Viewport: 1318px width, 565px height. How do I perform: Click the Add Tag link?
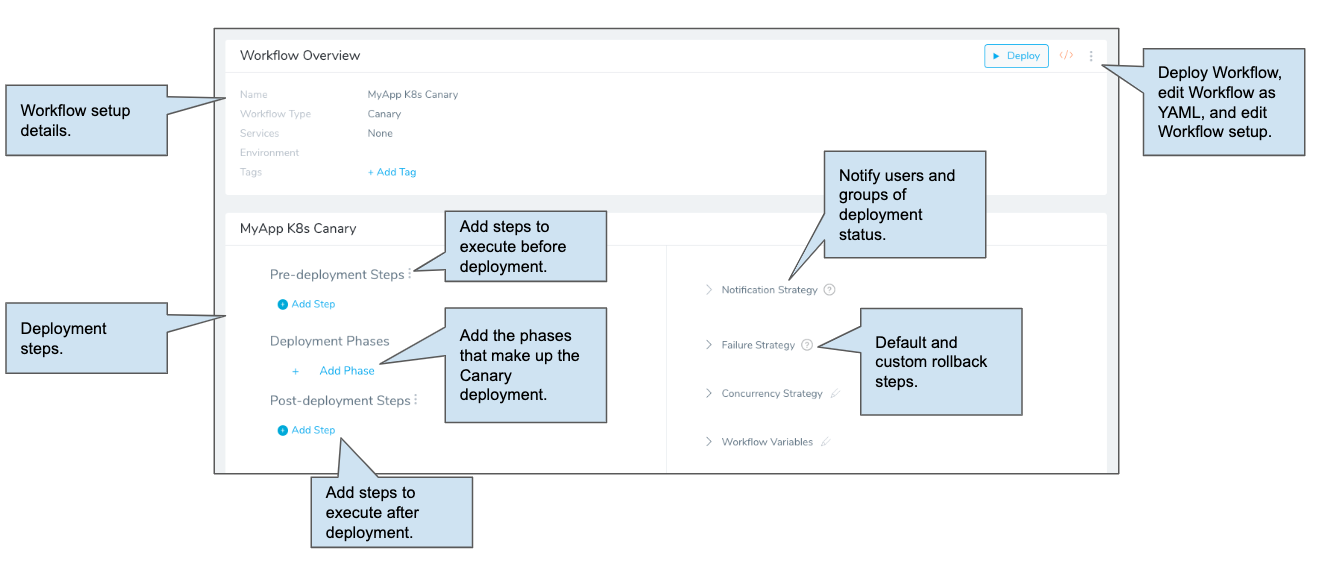(x=392, y=172)
